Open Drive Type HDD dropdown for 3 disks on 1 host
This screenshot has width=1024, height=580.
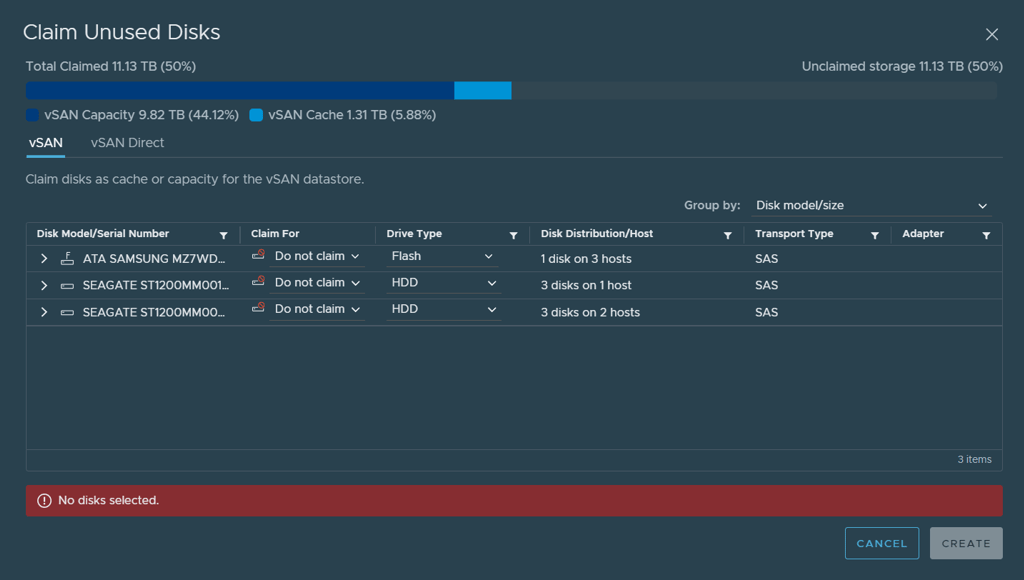(x=444, y=283)
